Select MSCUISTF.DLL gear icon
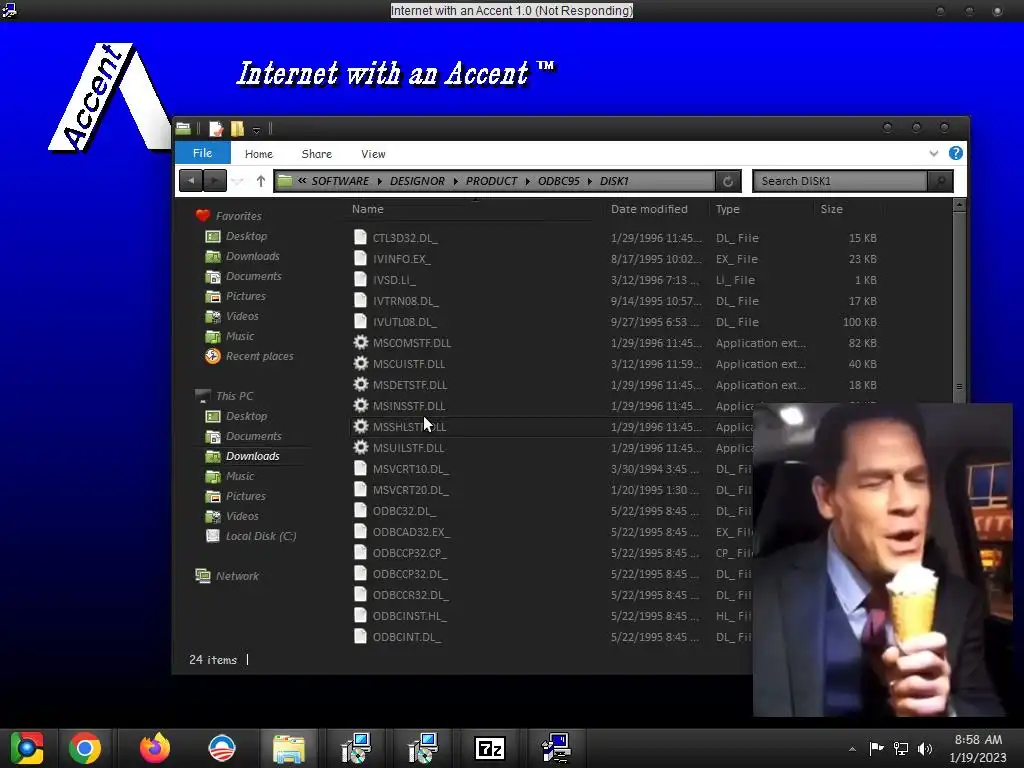 click(x=360, y=363)
